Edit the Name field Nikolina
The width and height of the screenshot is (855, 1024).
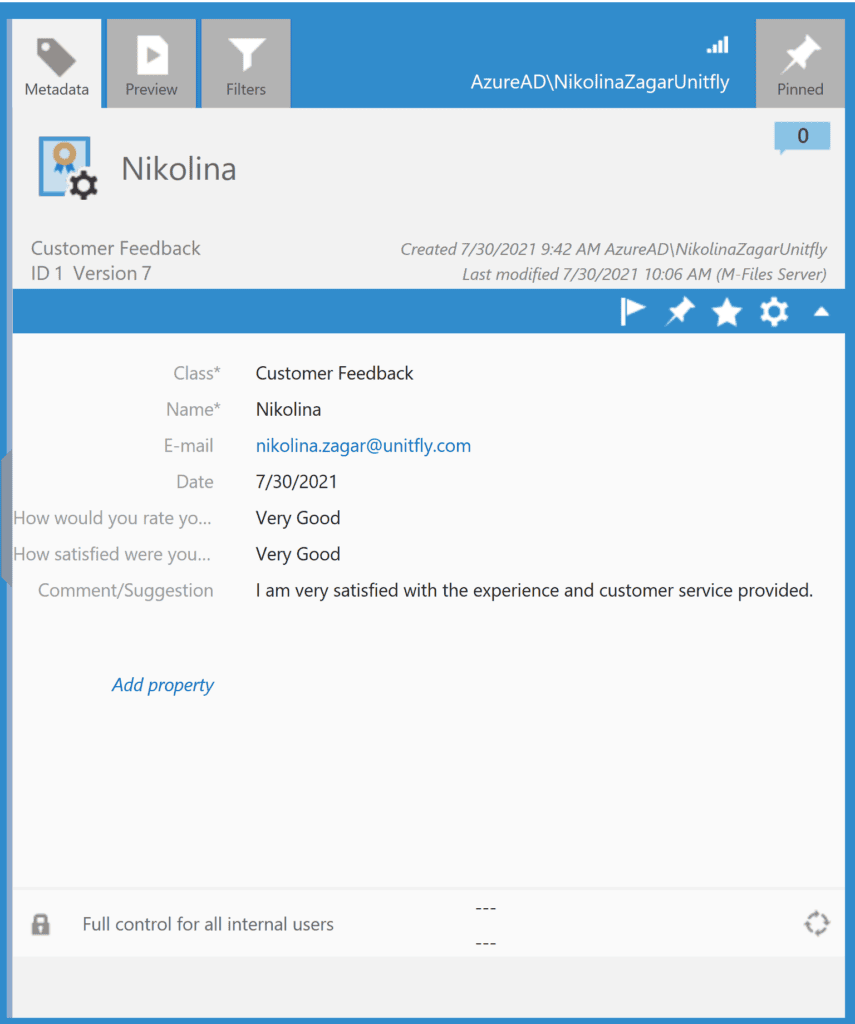click(x=288, y=409)
